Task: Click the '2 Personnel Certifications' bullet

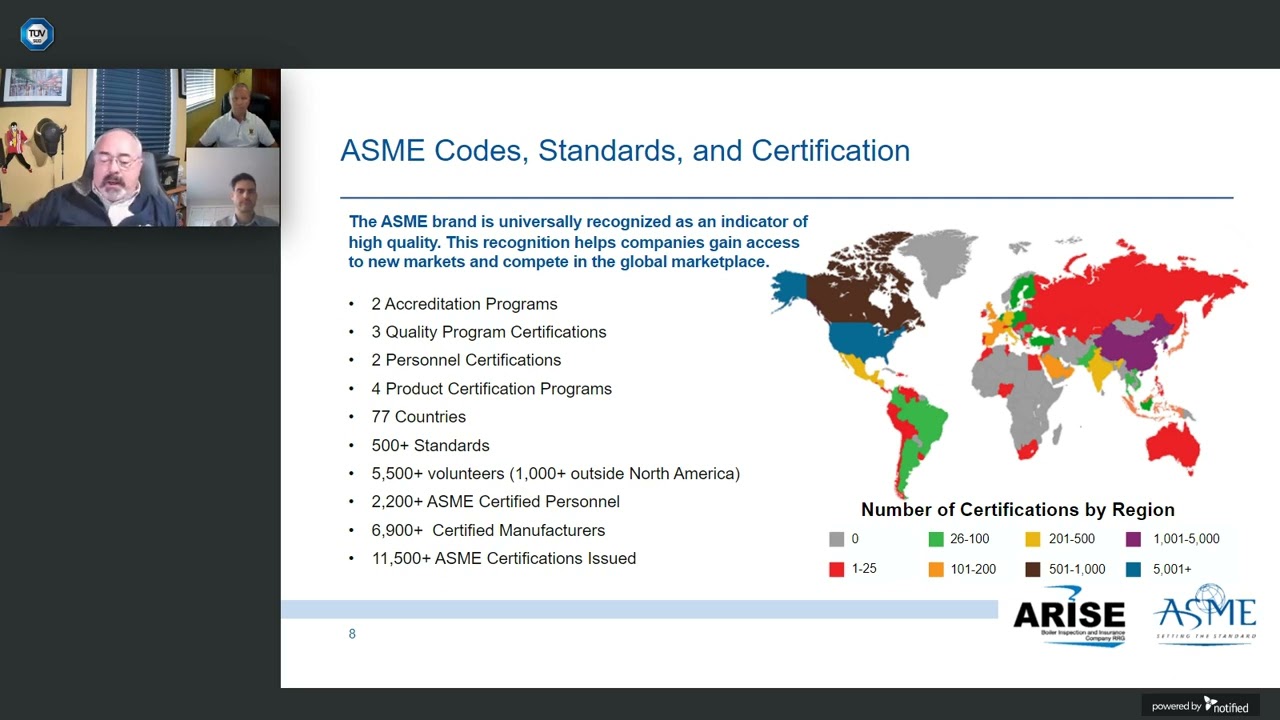Action: click(466, 360)
